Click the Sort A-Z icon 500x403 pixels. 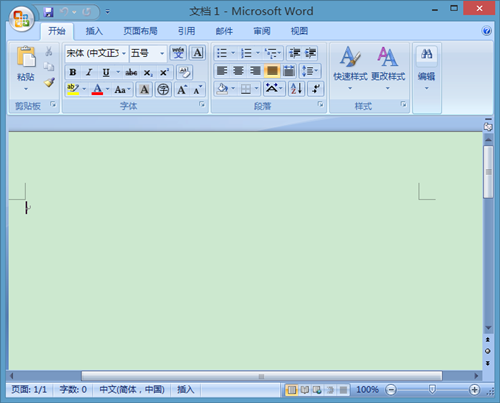[x=297, y=89]
